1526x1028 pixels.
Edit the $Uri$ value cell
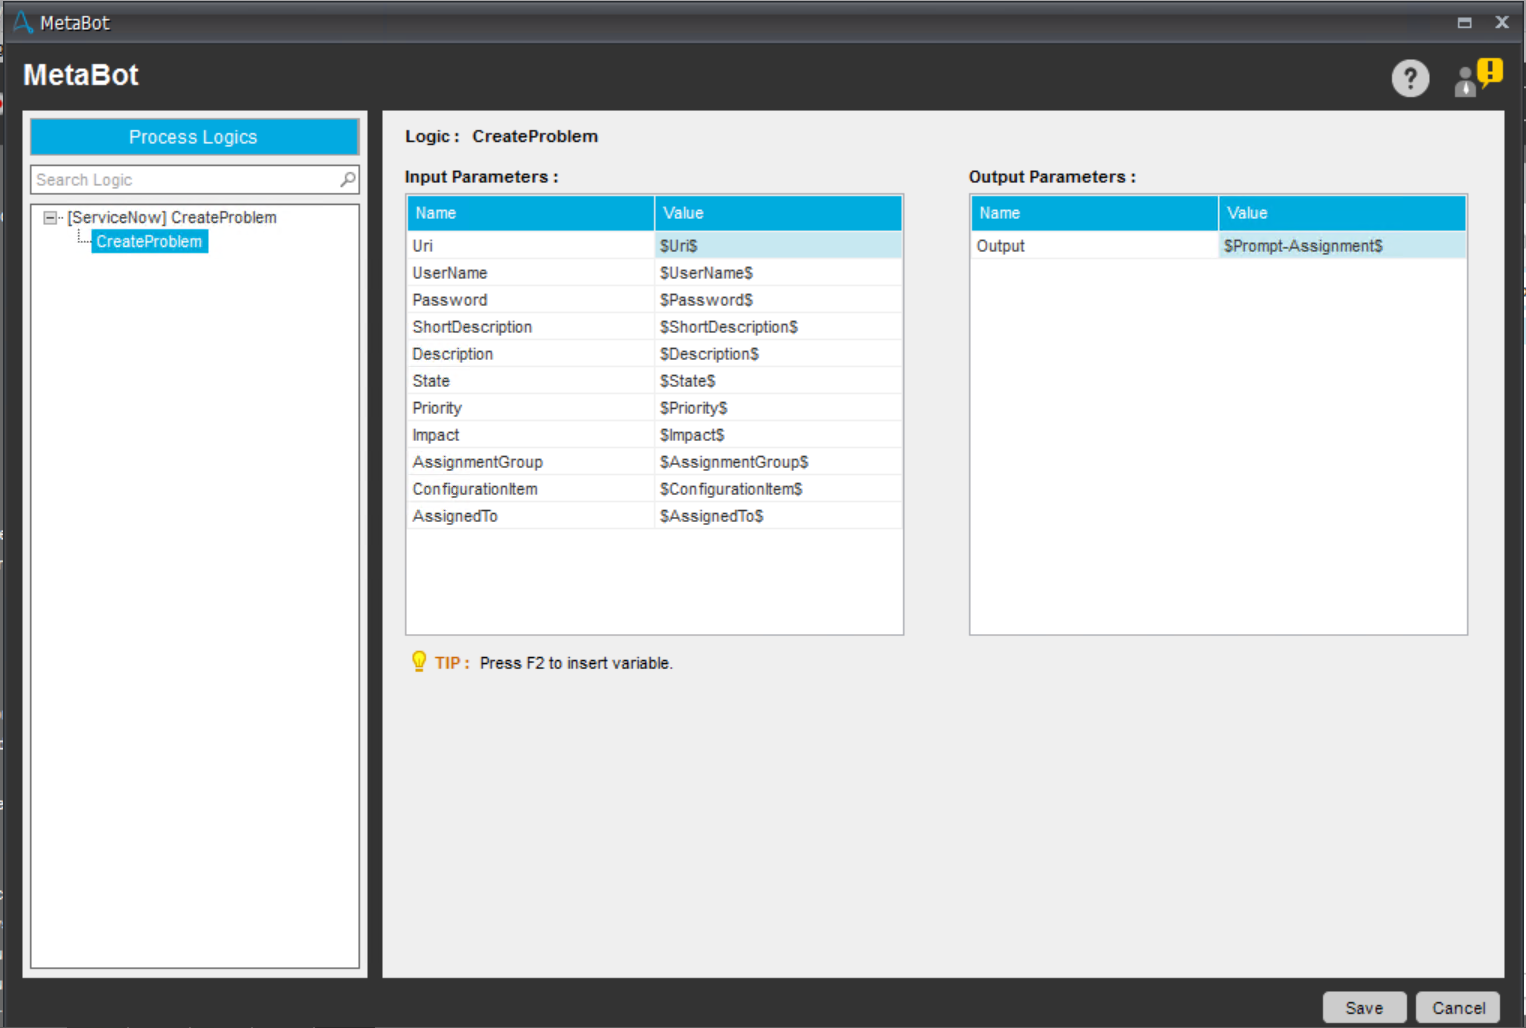click(x=779, y=246)
